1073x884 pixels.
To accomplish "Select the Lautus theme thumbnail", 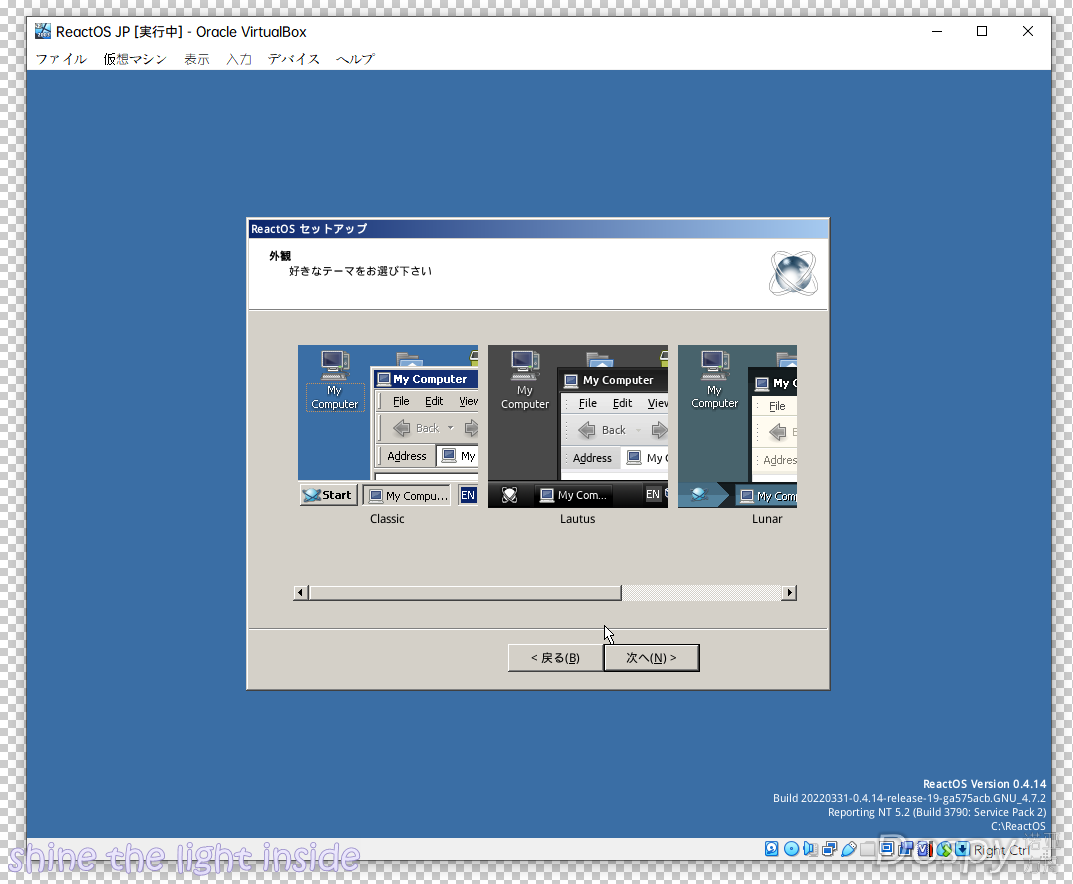I will (x=578, y=426).
